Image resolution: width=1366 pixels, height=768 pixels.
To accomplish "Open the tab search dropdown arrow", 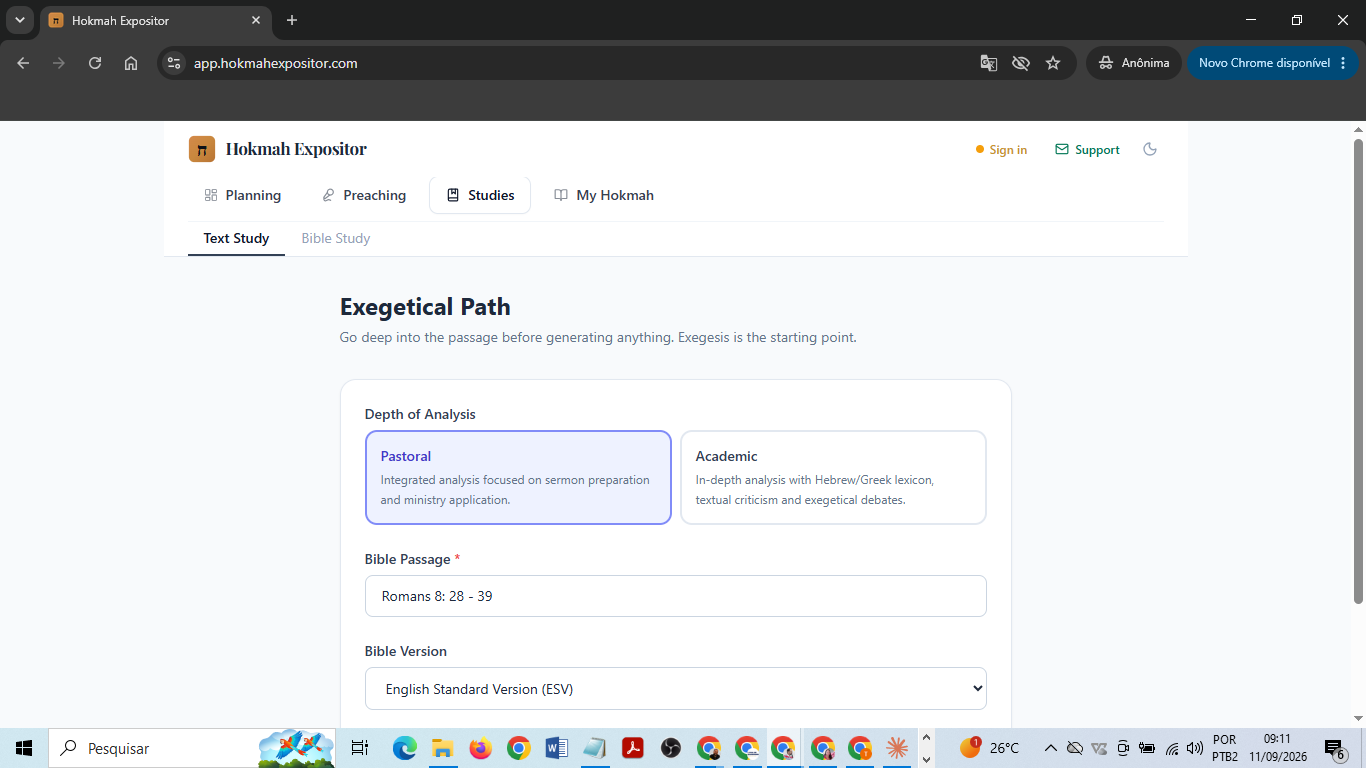I will coord(20,20).
